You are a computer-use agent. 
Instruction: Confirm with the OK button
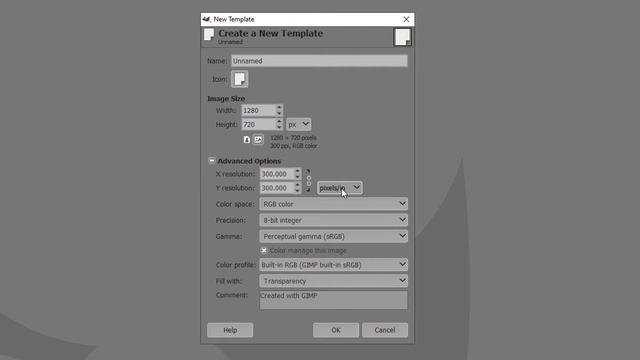(x=336, y=330)
